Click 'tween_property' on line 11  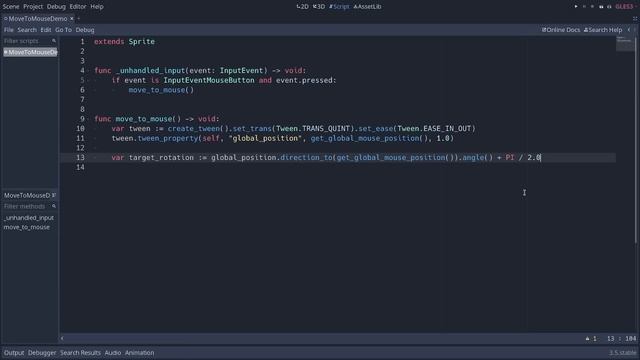pyautogui.click(x=168, y=138)
